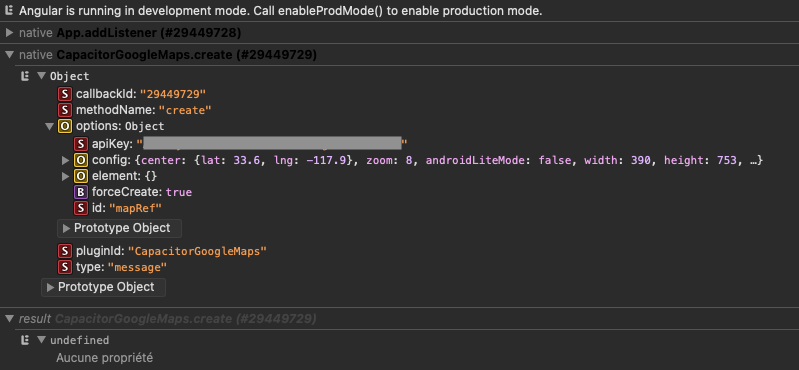Select the "29449729" callbackId value

(173, 94)
